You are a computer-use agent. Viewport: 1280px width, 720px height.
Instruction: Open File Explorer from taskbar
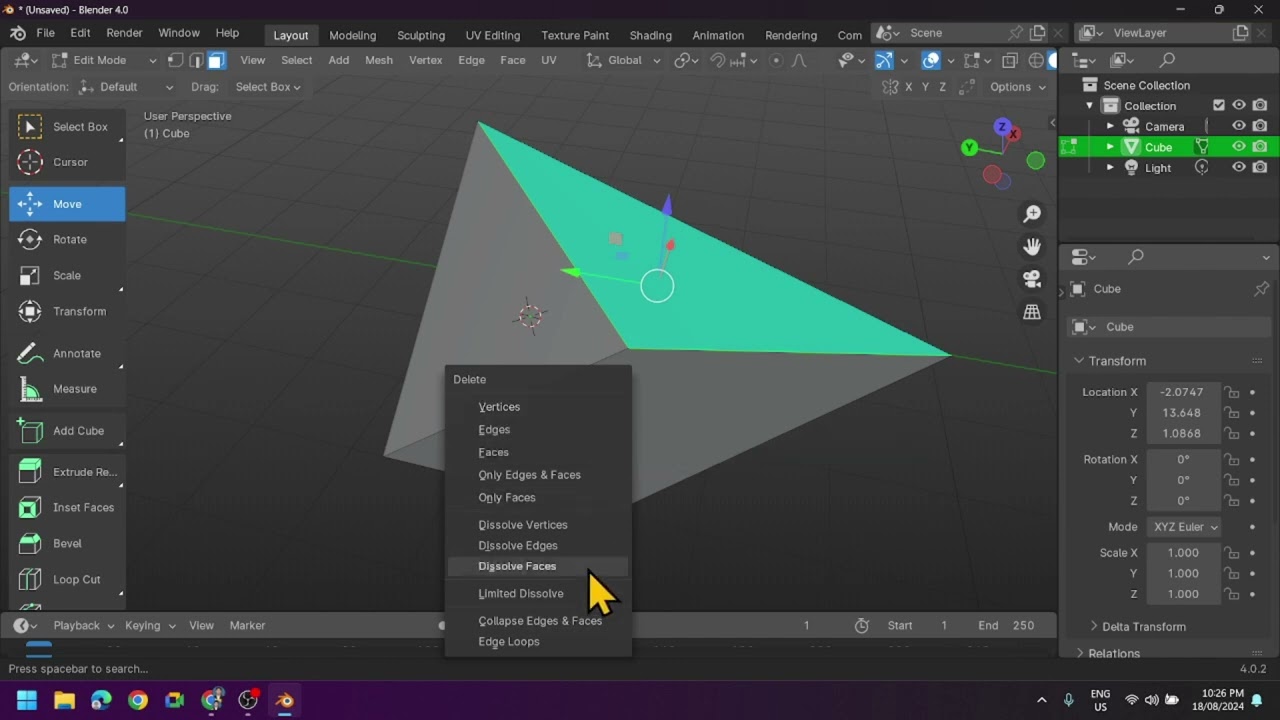[x=64, y=700]
